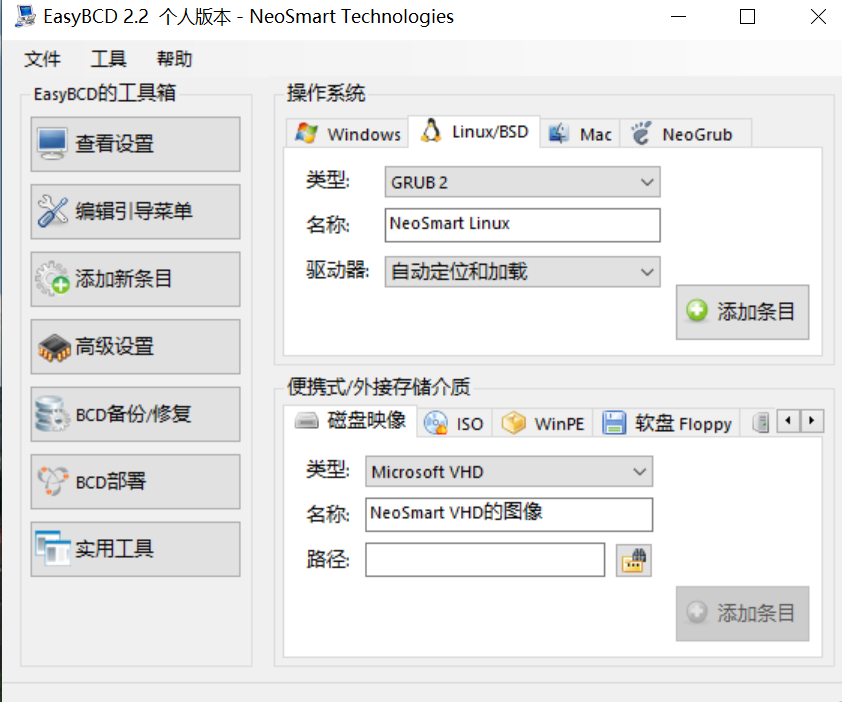This screenshot has width=842, height=702.
Task: Switch to the WinPE tab
Action: (542, 424)
